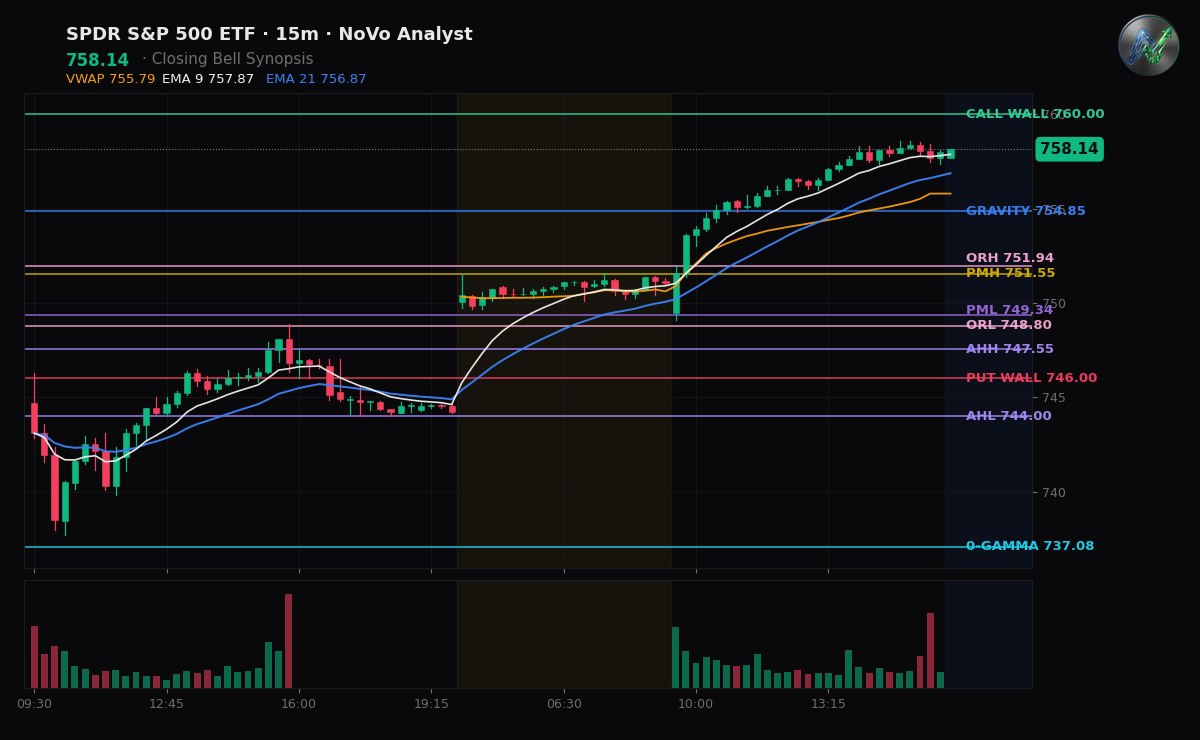Click the ORL 748.80 level label
Screen dimensions: 1200x740
[1009, 325]
